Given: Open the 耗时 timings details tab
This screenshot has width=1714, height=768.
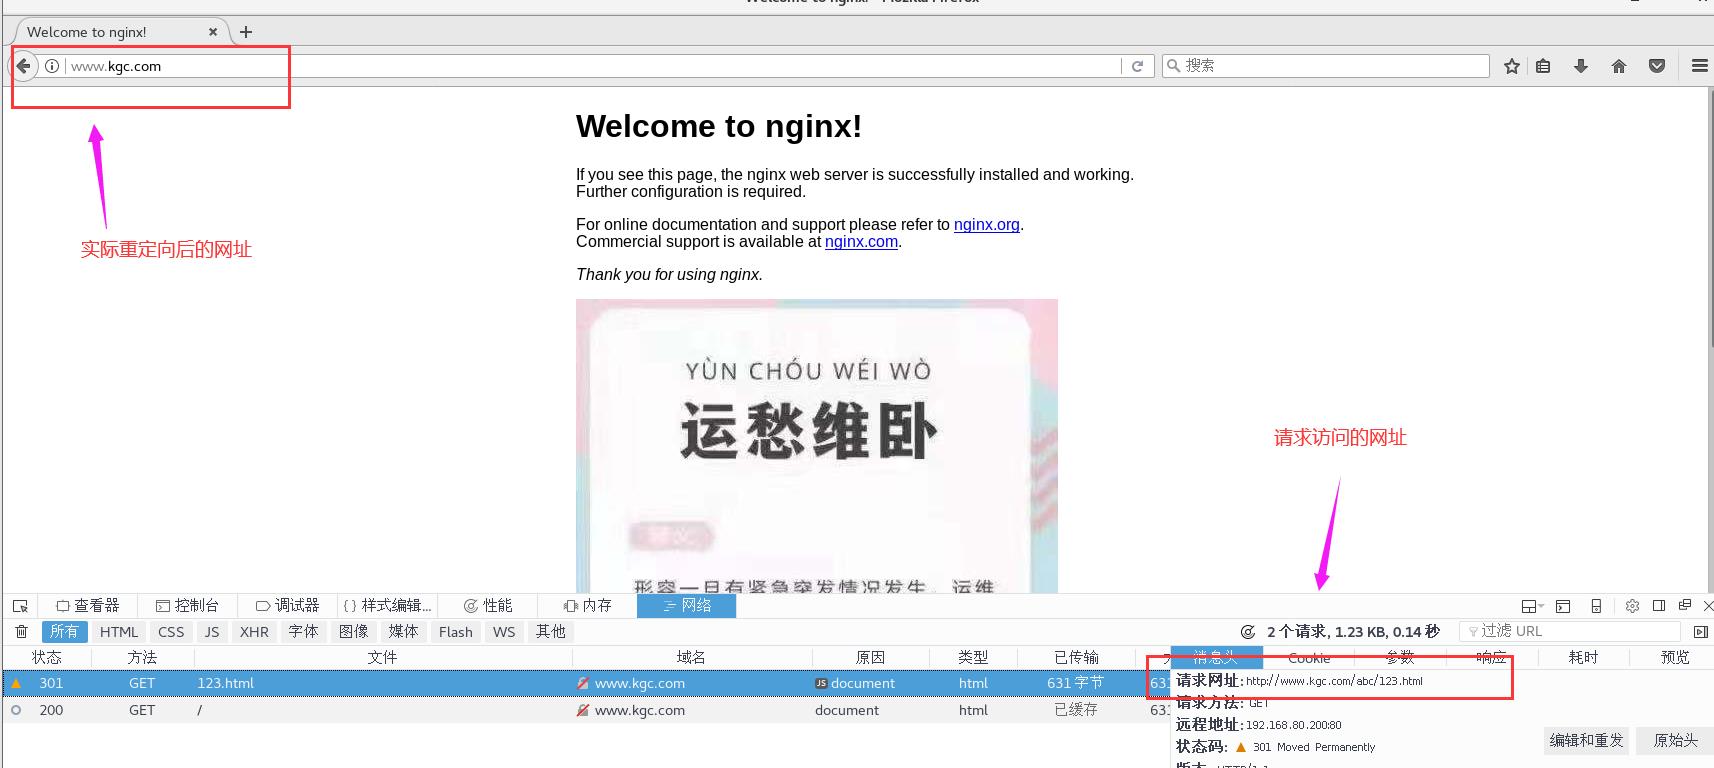Looking at the screenshot, I should (x=1583, y=657).
